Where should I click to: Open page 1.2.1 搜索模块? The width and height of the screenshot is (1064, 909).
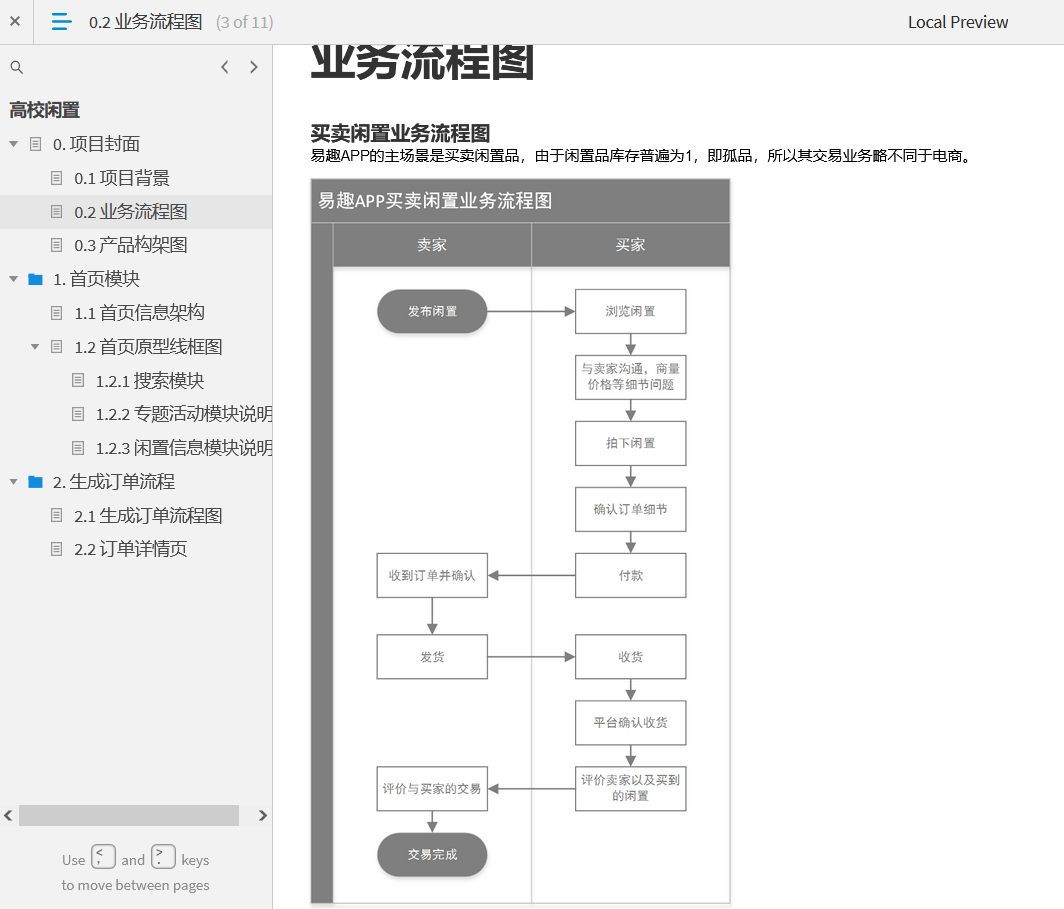[150, 381]
